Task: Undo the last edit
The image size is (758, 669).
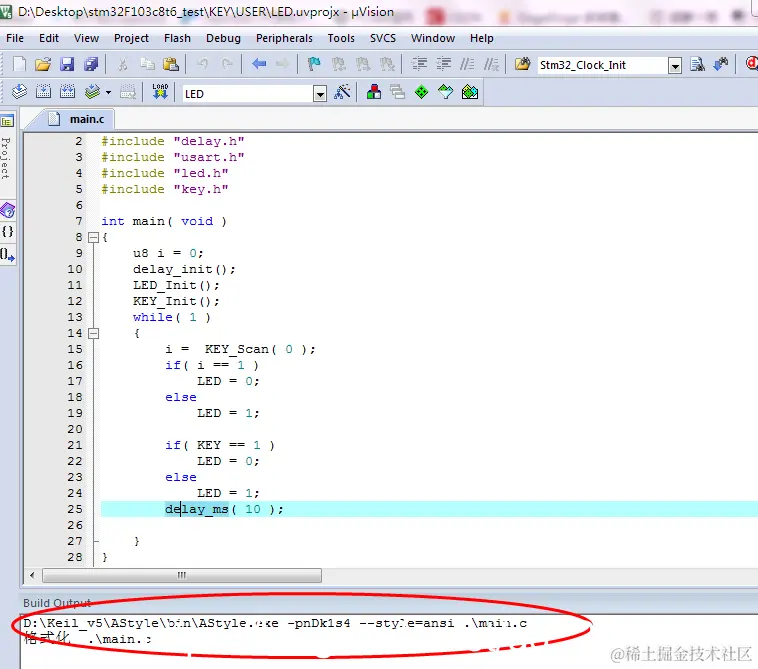Action: (x=203, y=64)
